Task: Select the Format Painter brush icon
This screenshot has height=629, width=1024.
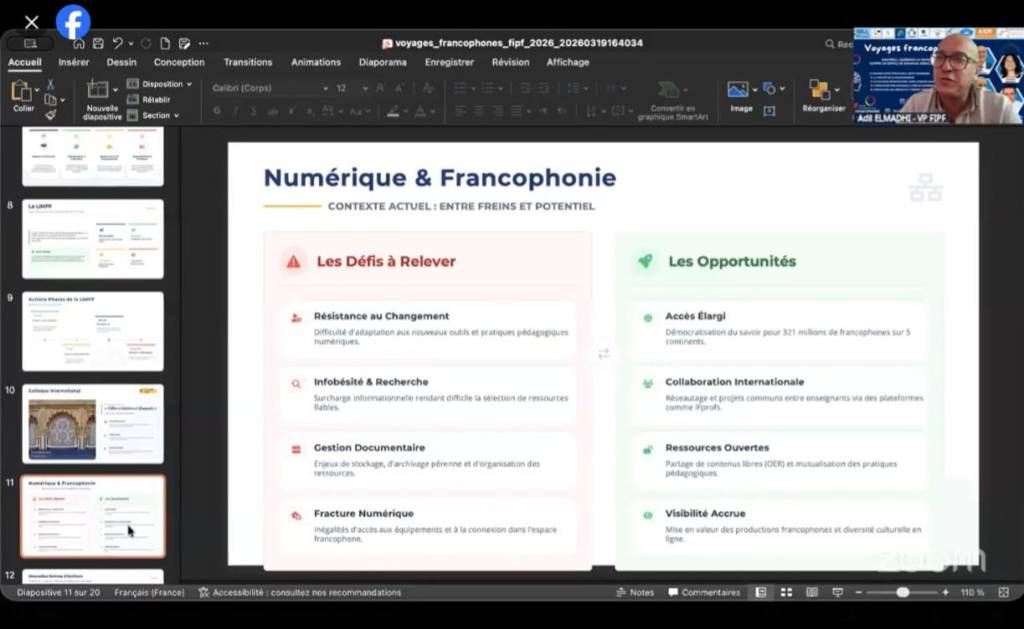Action: pos(50,114)
